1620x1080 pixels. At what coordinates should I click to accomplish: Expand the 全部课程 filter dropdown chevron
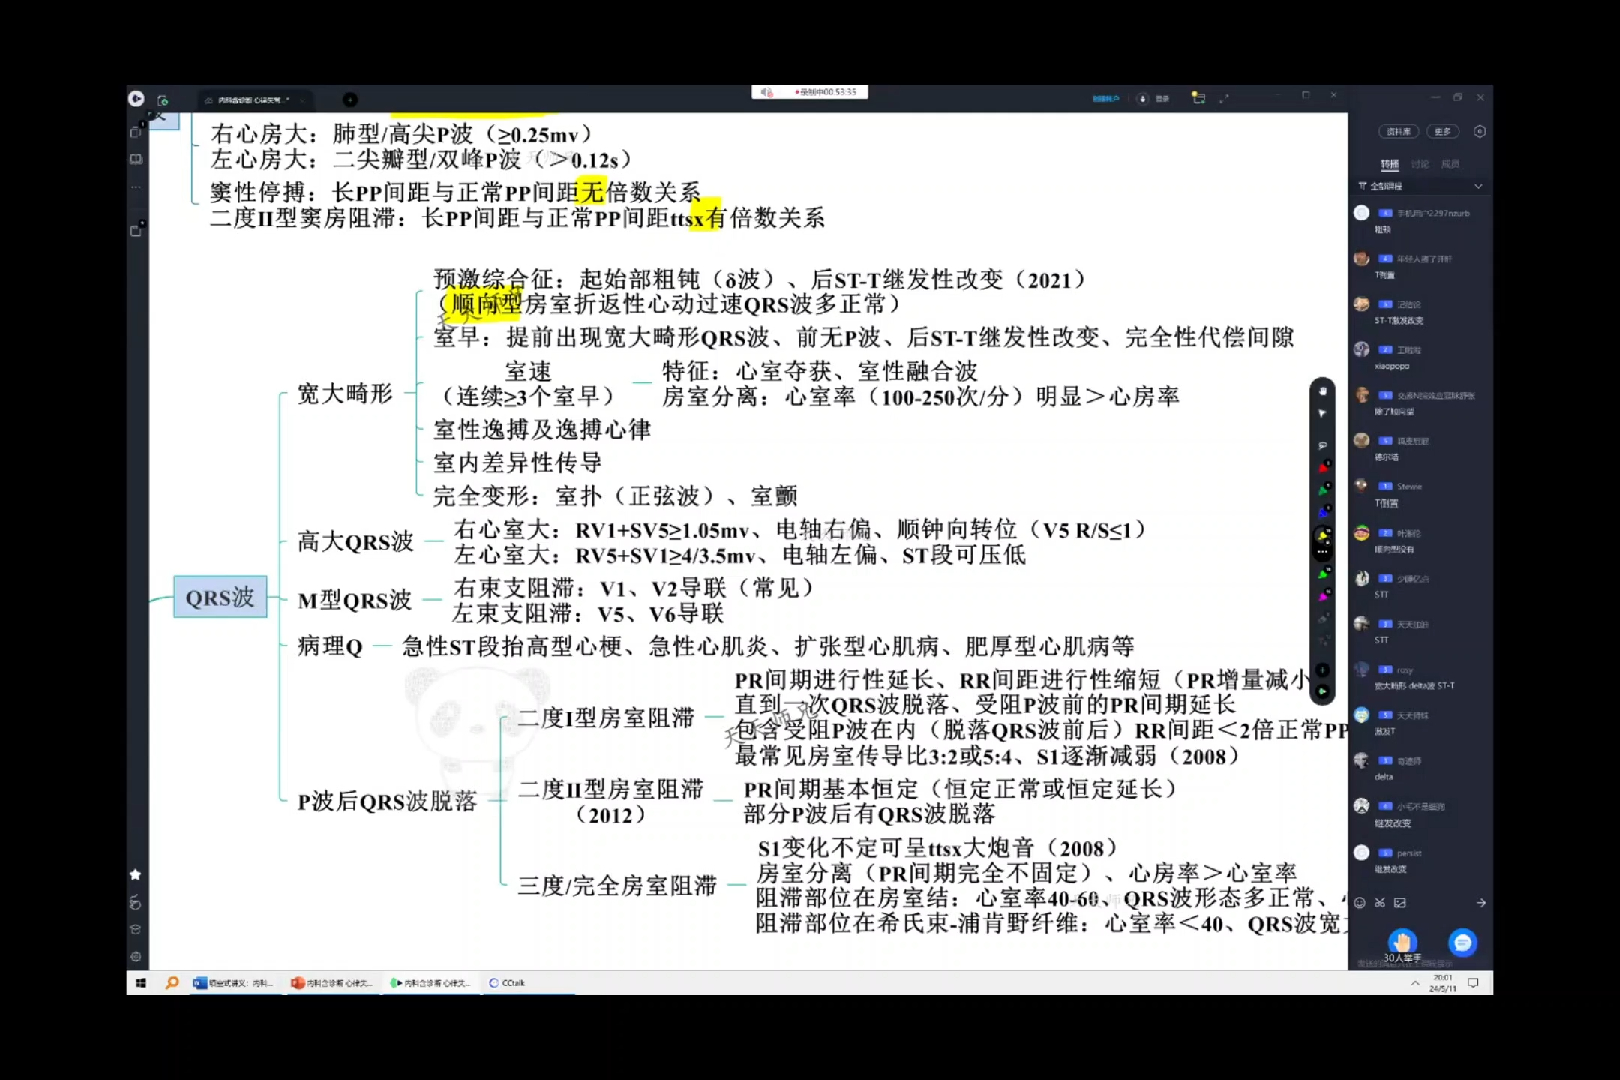tap(1478, 186)
